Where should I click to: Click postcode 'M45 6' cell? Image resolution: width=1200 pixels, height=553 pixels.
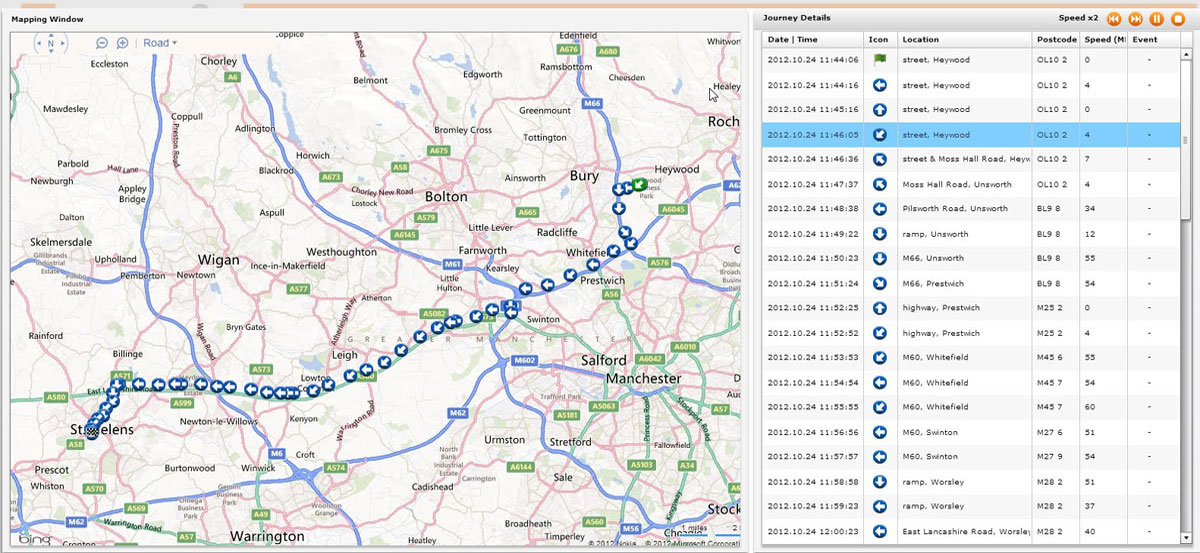tap(1056, 358)
